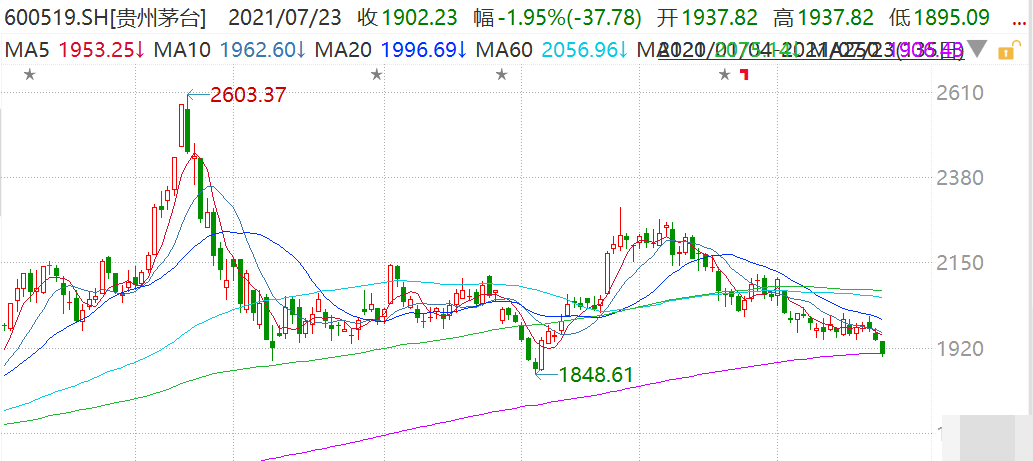Click the change value 幅 -1.95%(-37.78)
The height and width of the screenshot is (461, 1033).
tap(558, 18)
